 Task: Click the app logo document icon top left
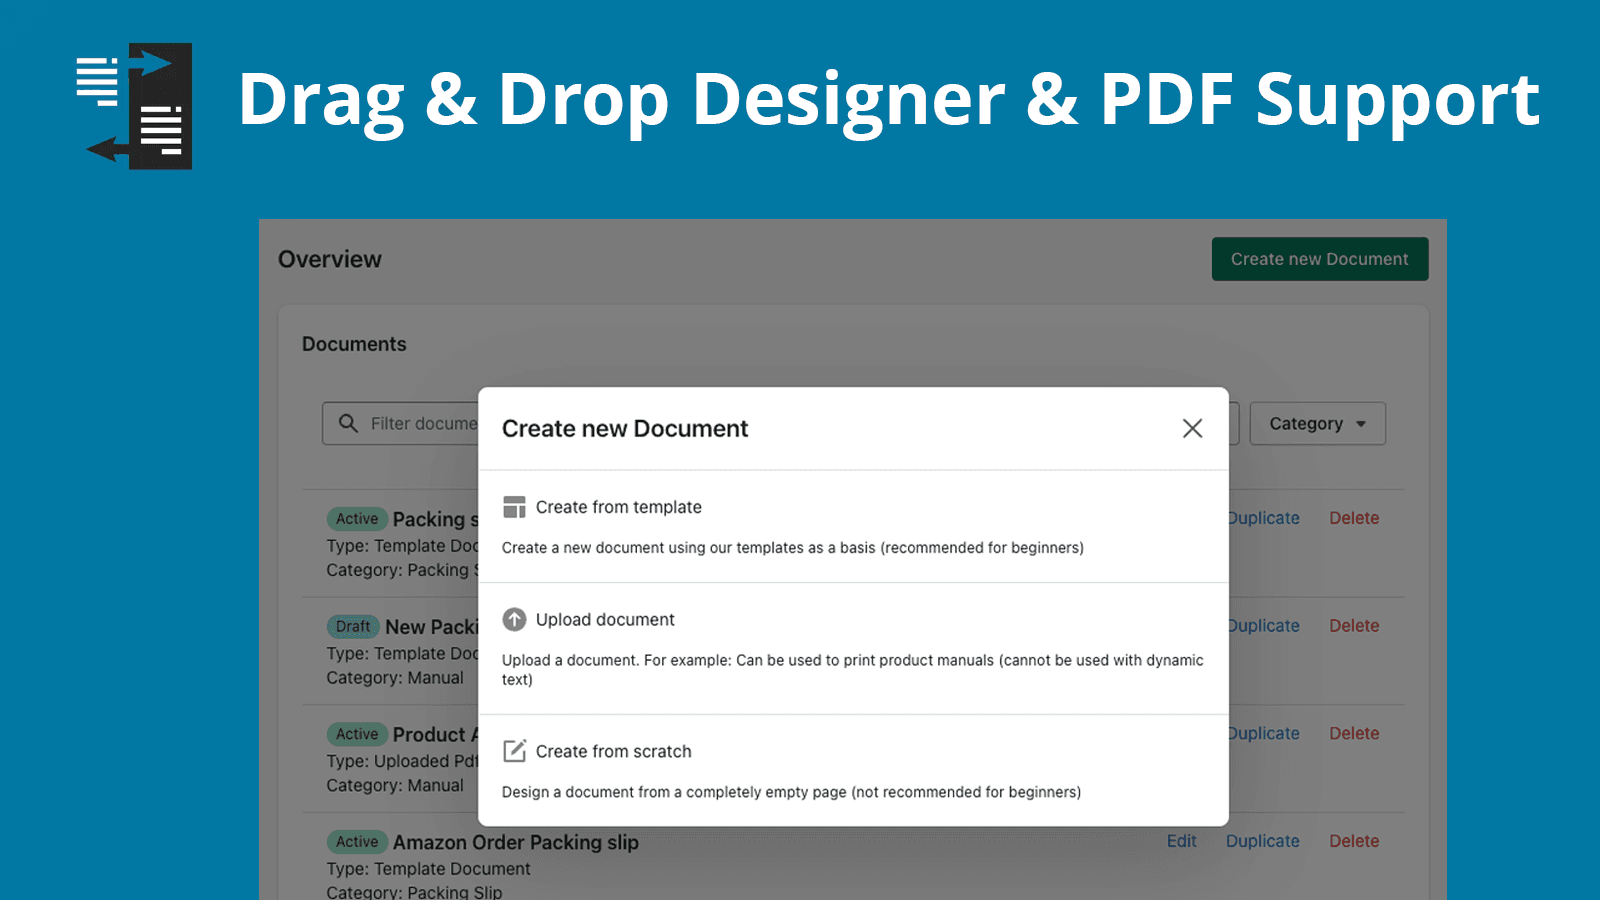133,104
